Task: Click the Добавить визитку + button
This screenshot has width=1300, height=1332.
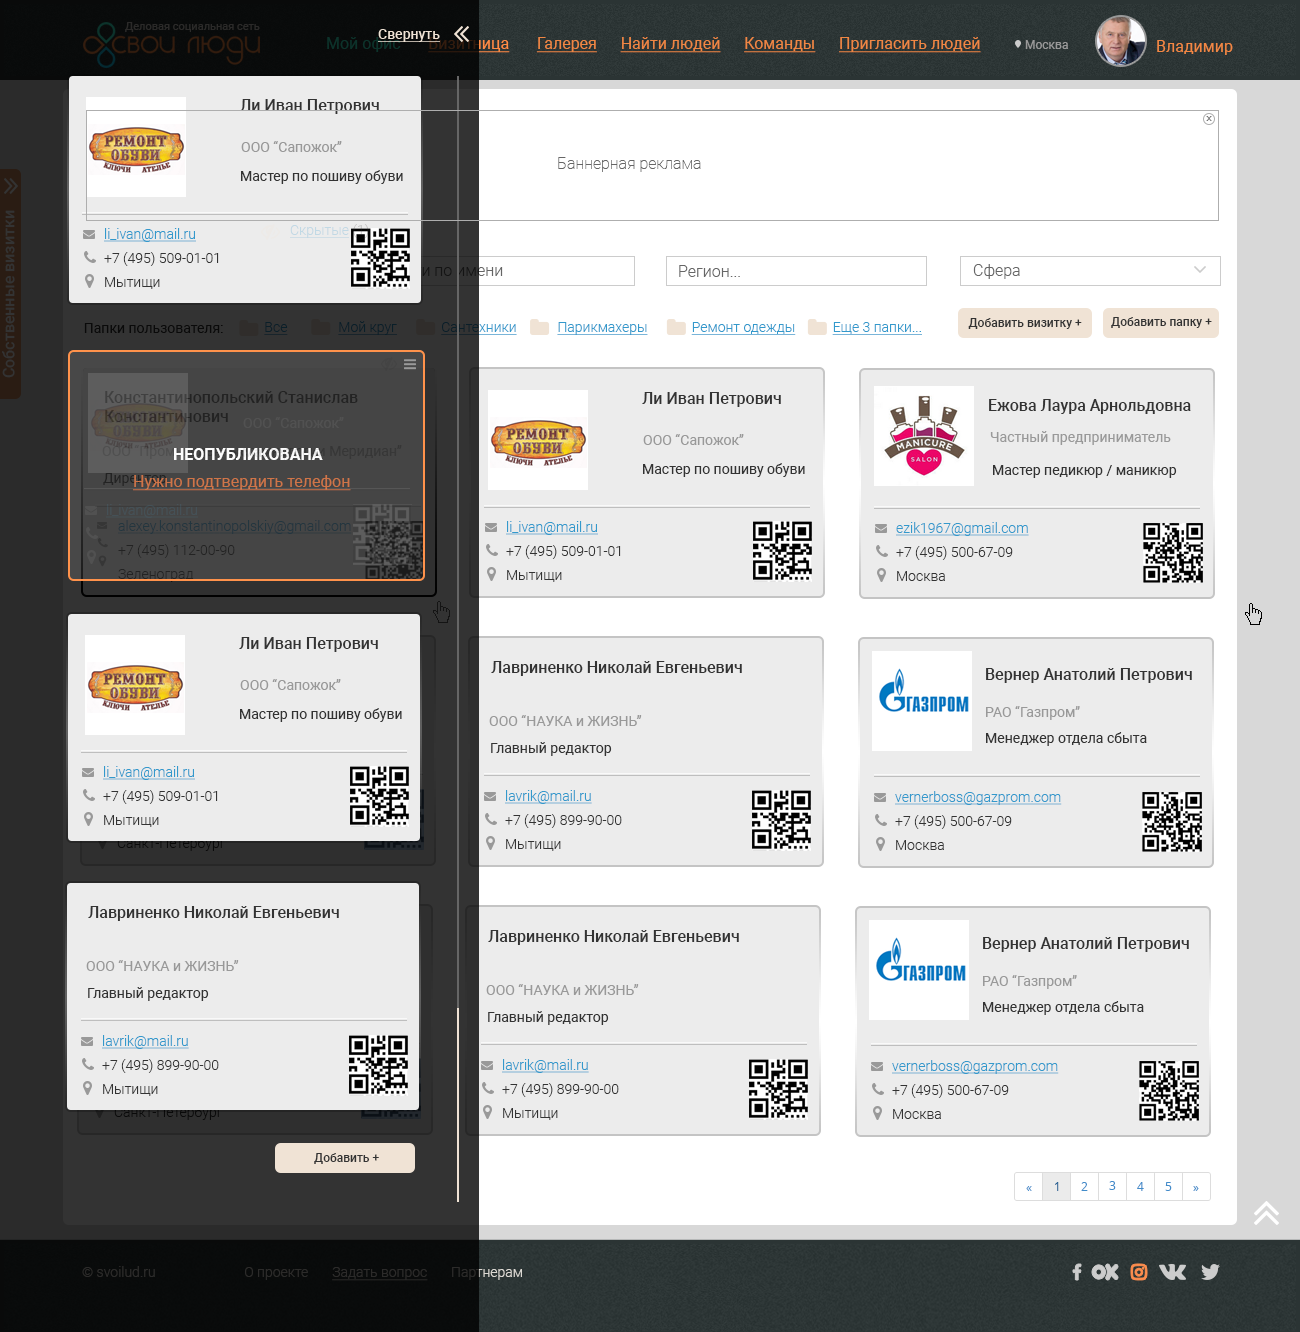Action: tap(1024, 323)
